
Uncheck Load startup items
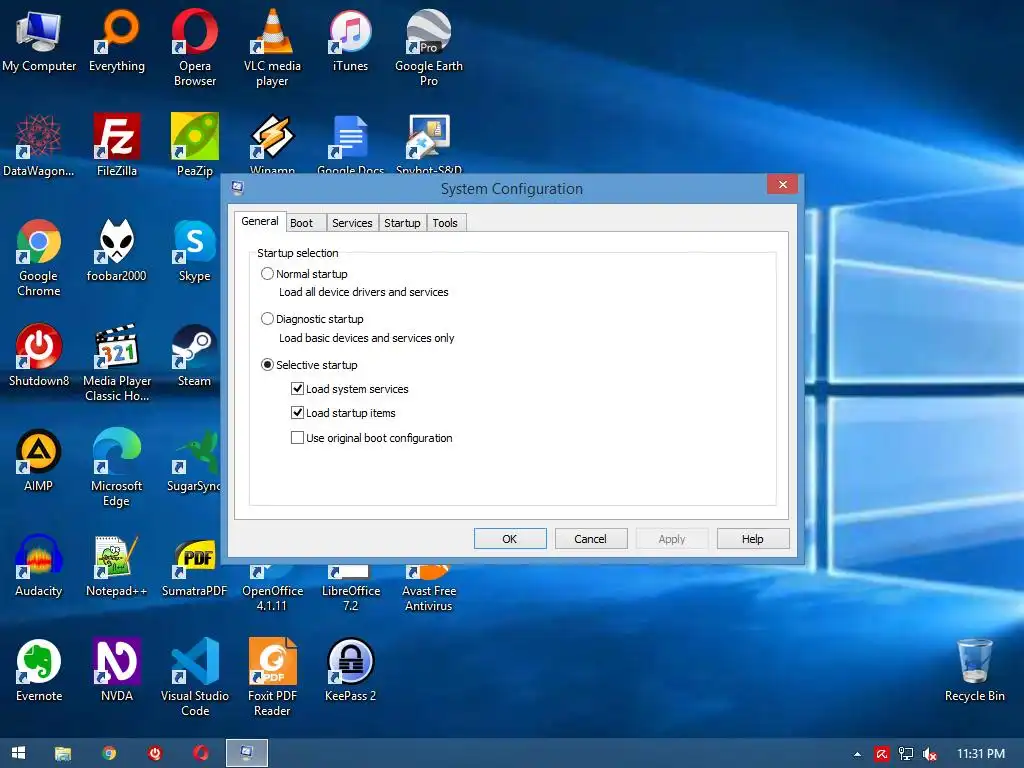click(297, 413)
